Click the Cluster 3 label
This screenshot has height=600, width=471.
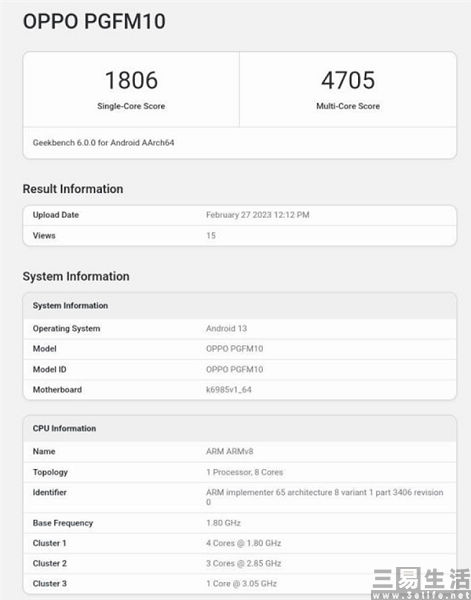[x=49, y=584]
